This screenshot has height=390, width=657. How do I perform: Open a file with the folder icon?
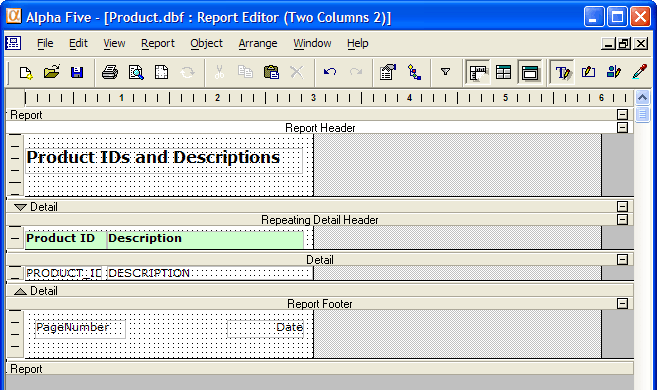[52, 72]
